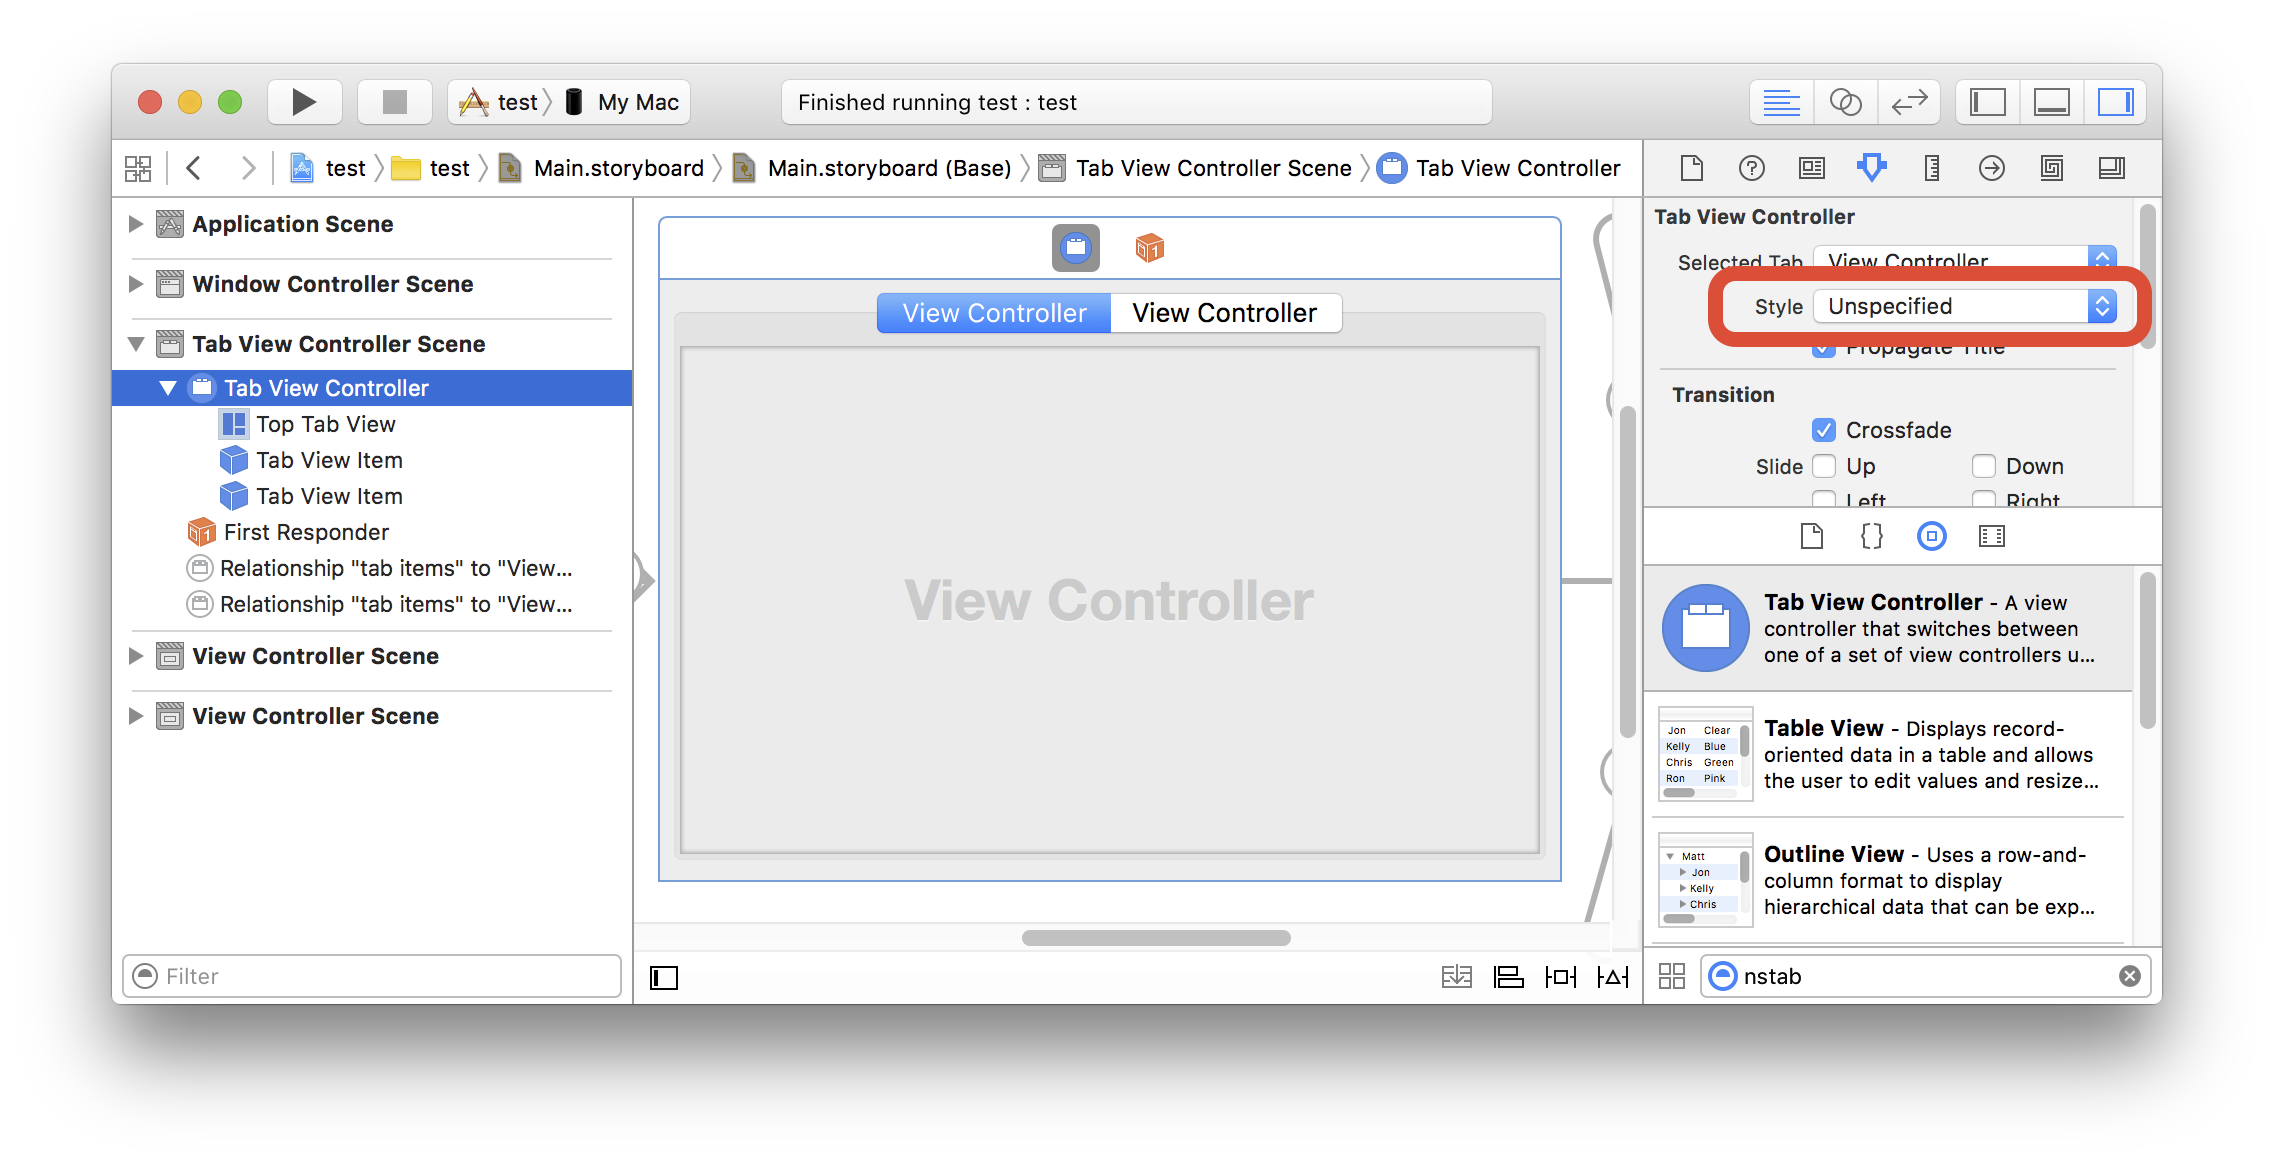Image resolution: width=2274 pixels, height=1164 pixels.
Task: Select the second View Controller tab
Action: [x=1225, y=310]
